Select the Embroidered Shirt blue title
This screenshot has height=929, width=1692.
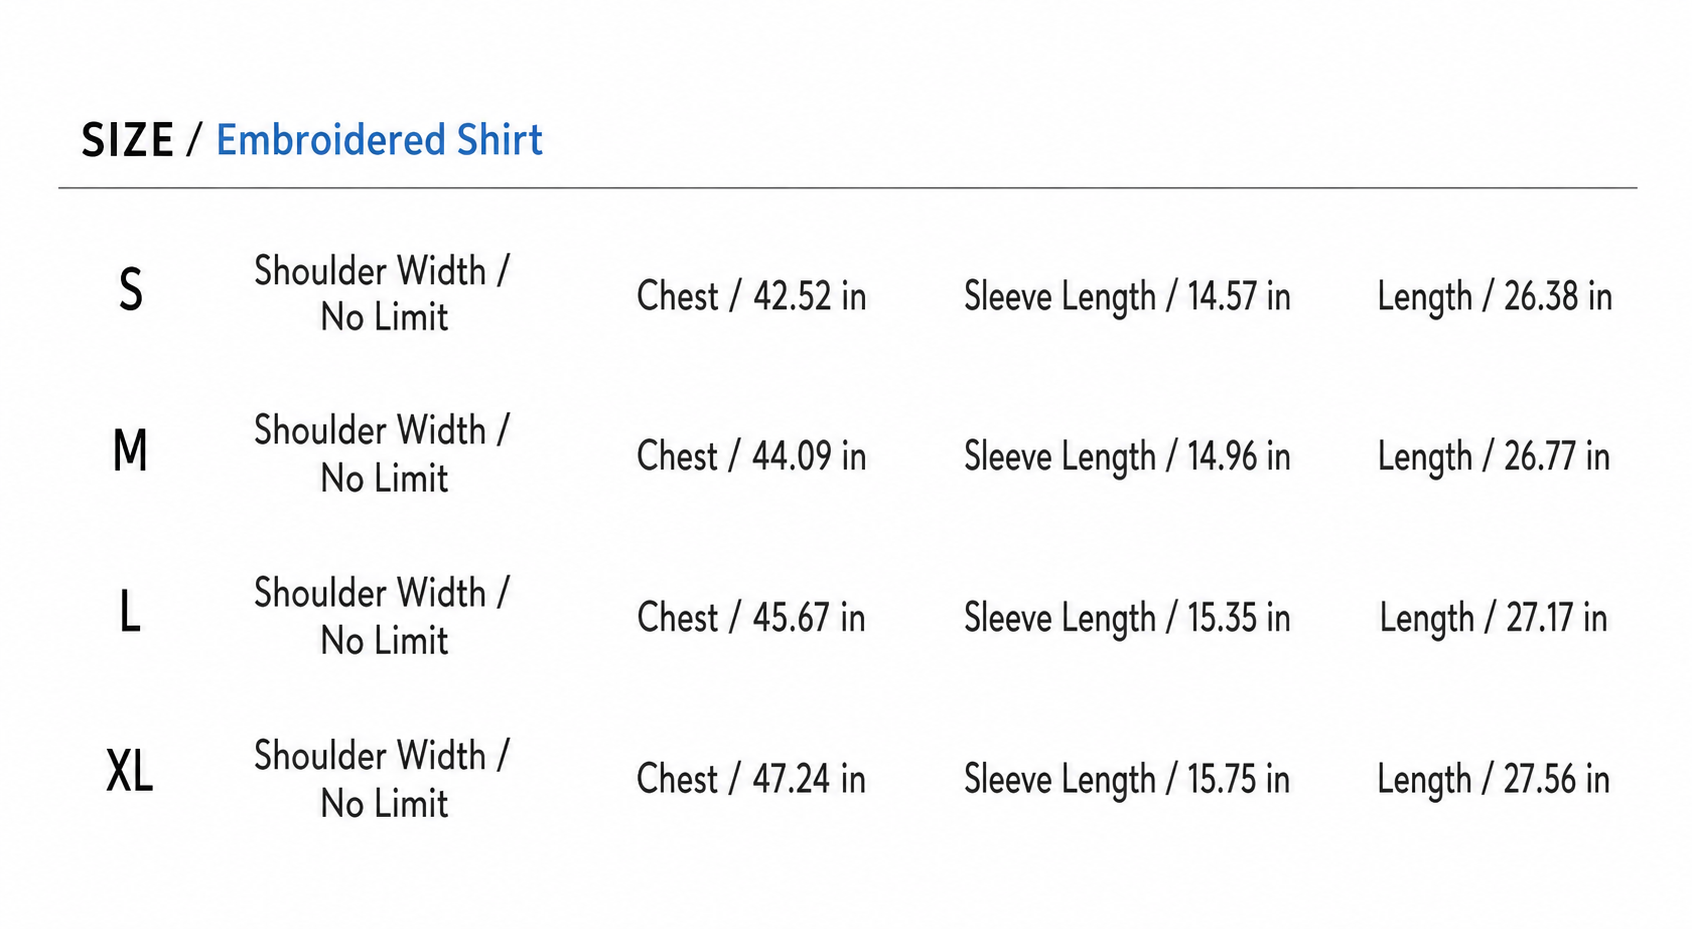pos(379,140)
